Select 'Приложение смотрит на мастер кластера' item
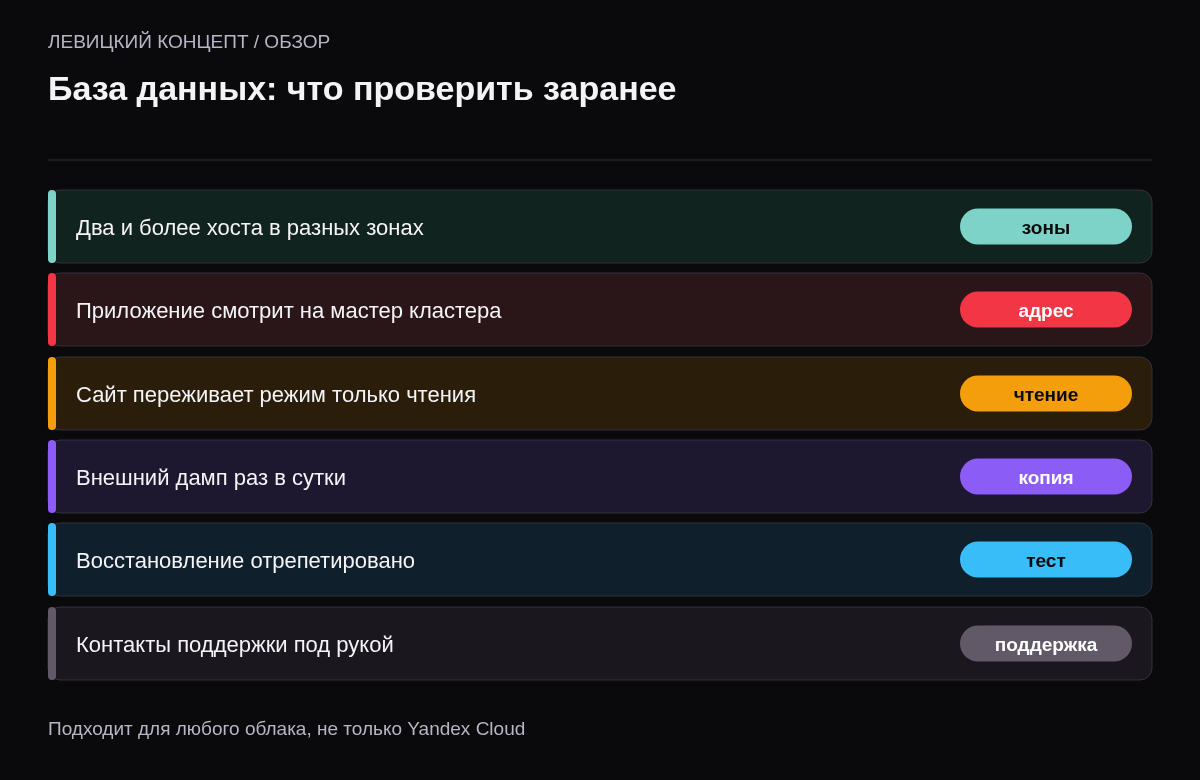1200x780 pixels. click(600, 310)
